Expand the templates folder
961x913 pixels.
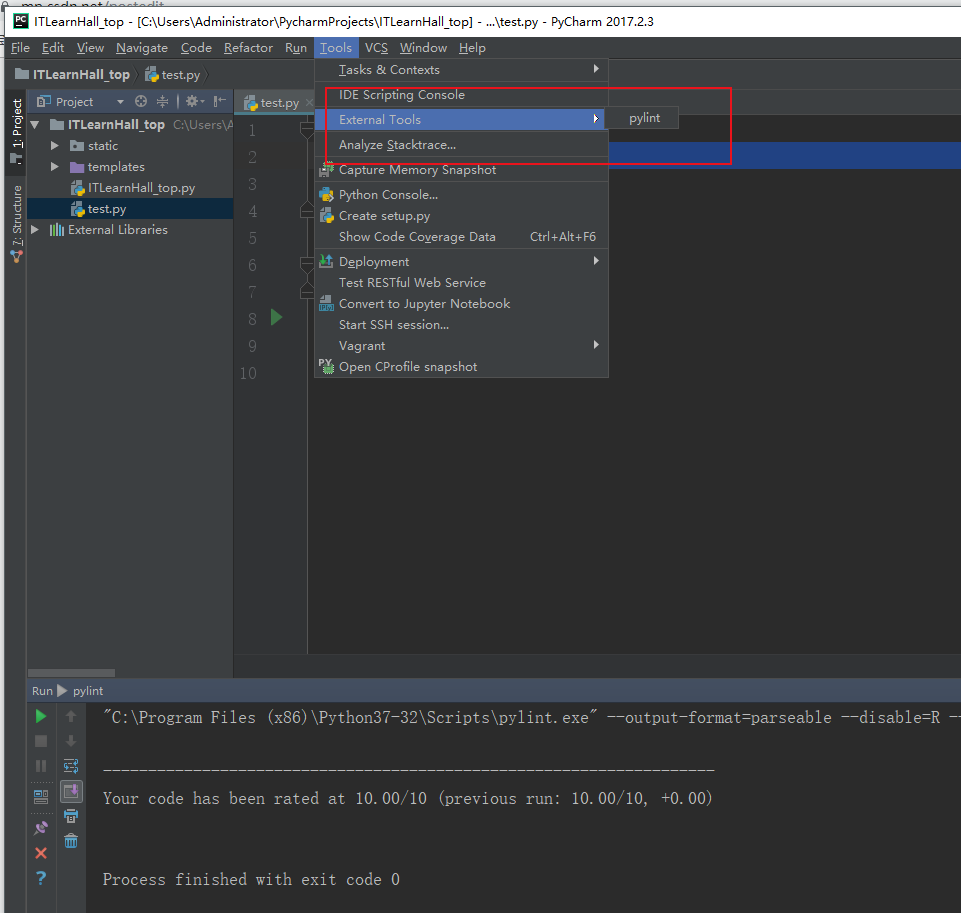[55, 167]
